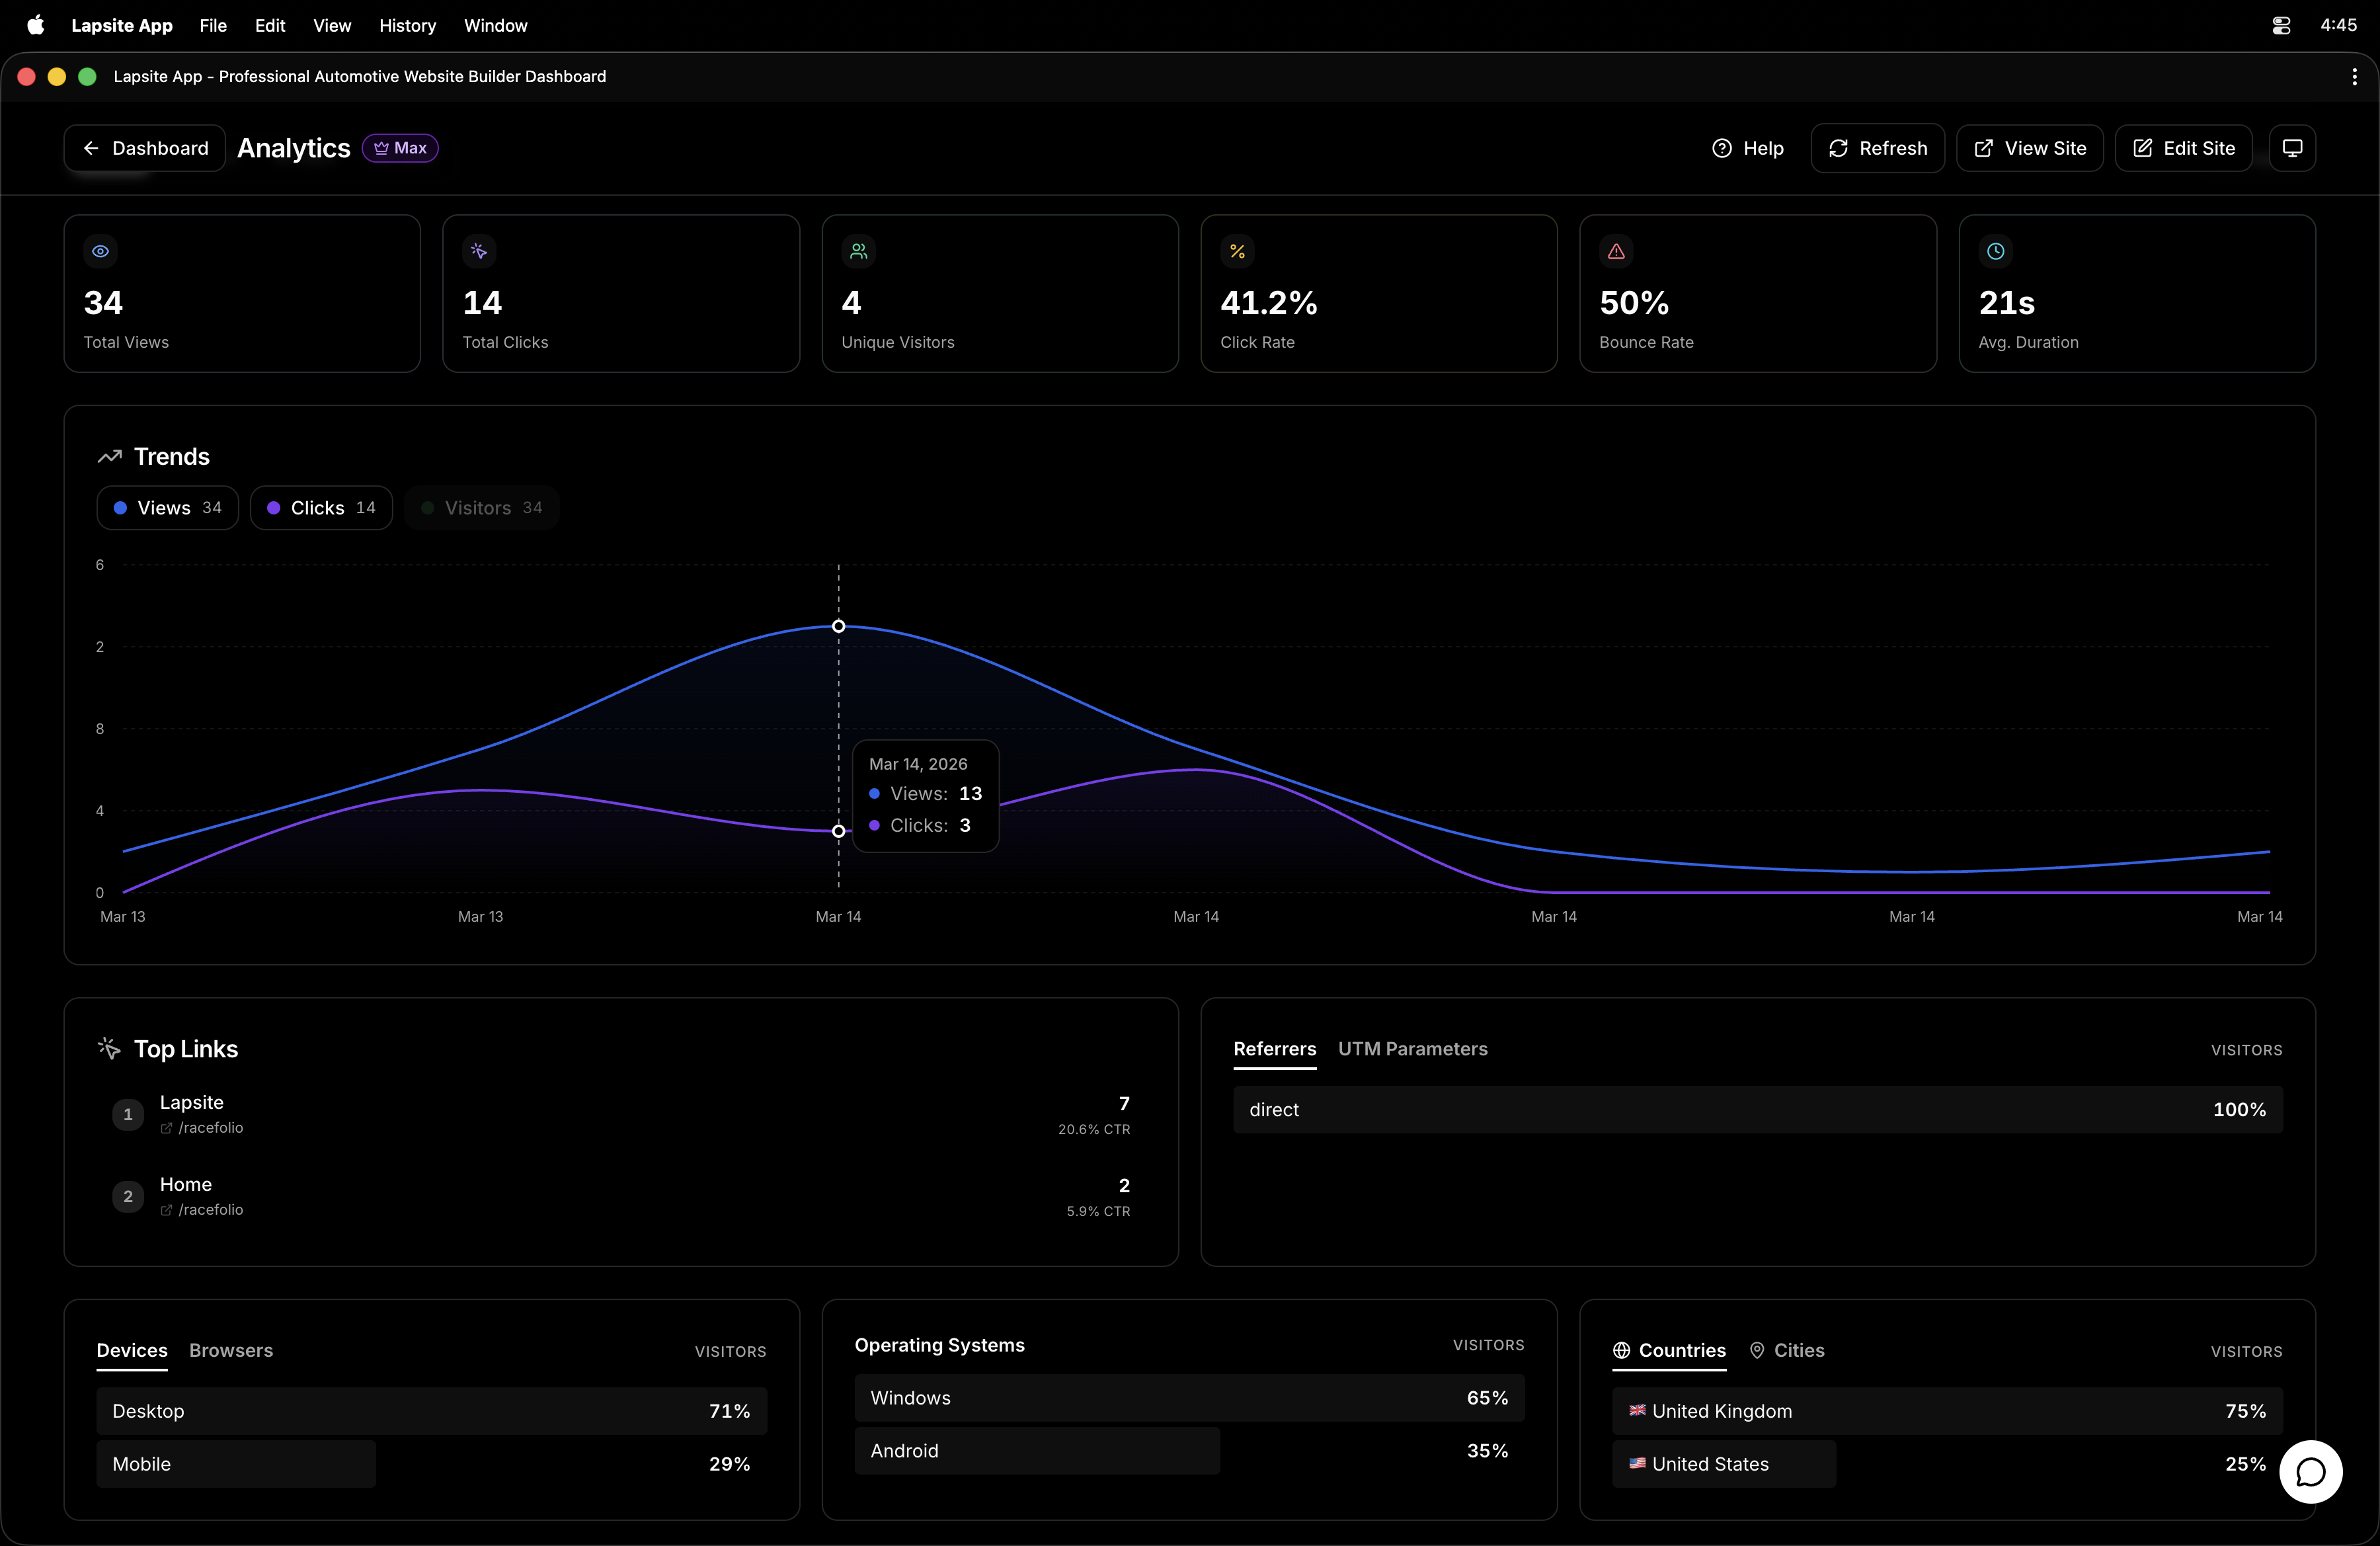Open macOS Control Center icon

point(2281,25)
